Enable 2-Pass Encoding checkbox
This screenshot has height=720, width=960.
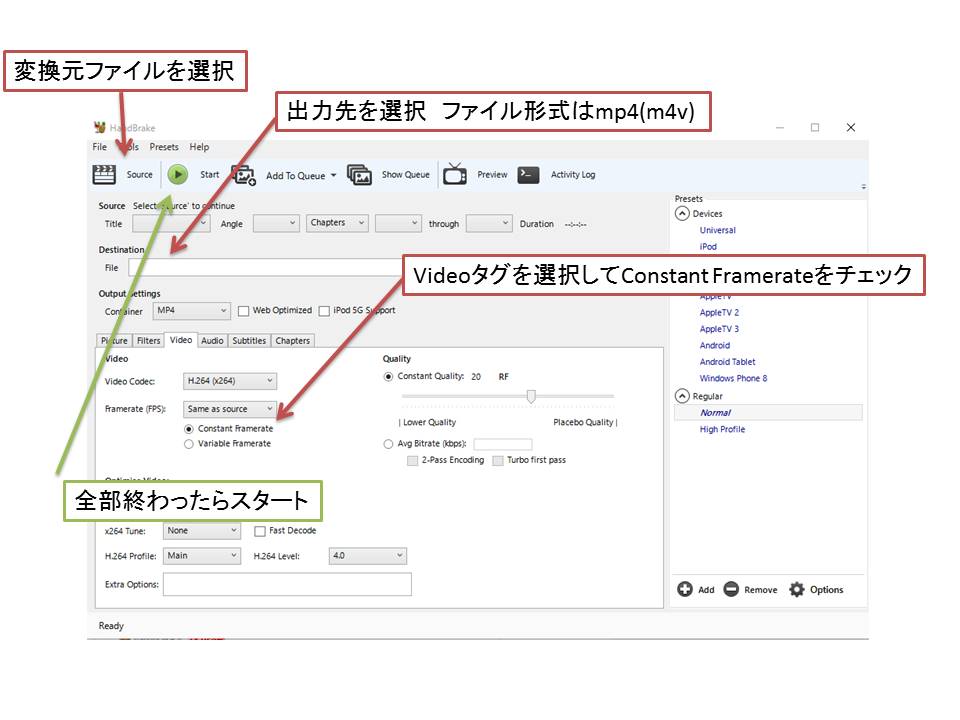point(412,460)
